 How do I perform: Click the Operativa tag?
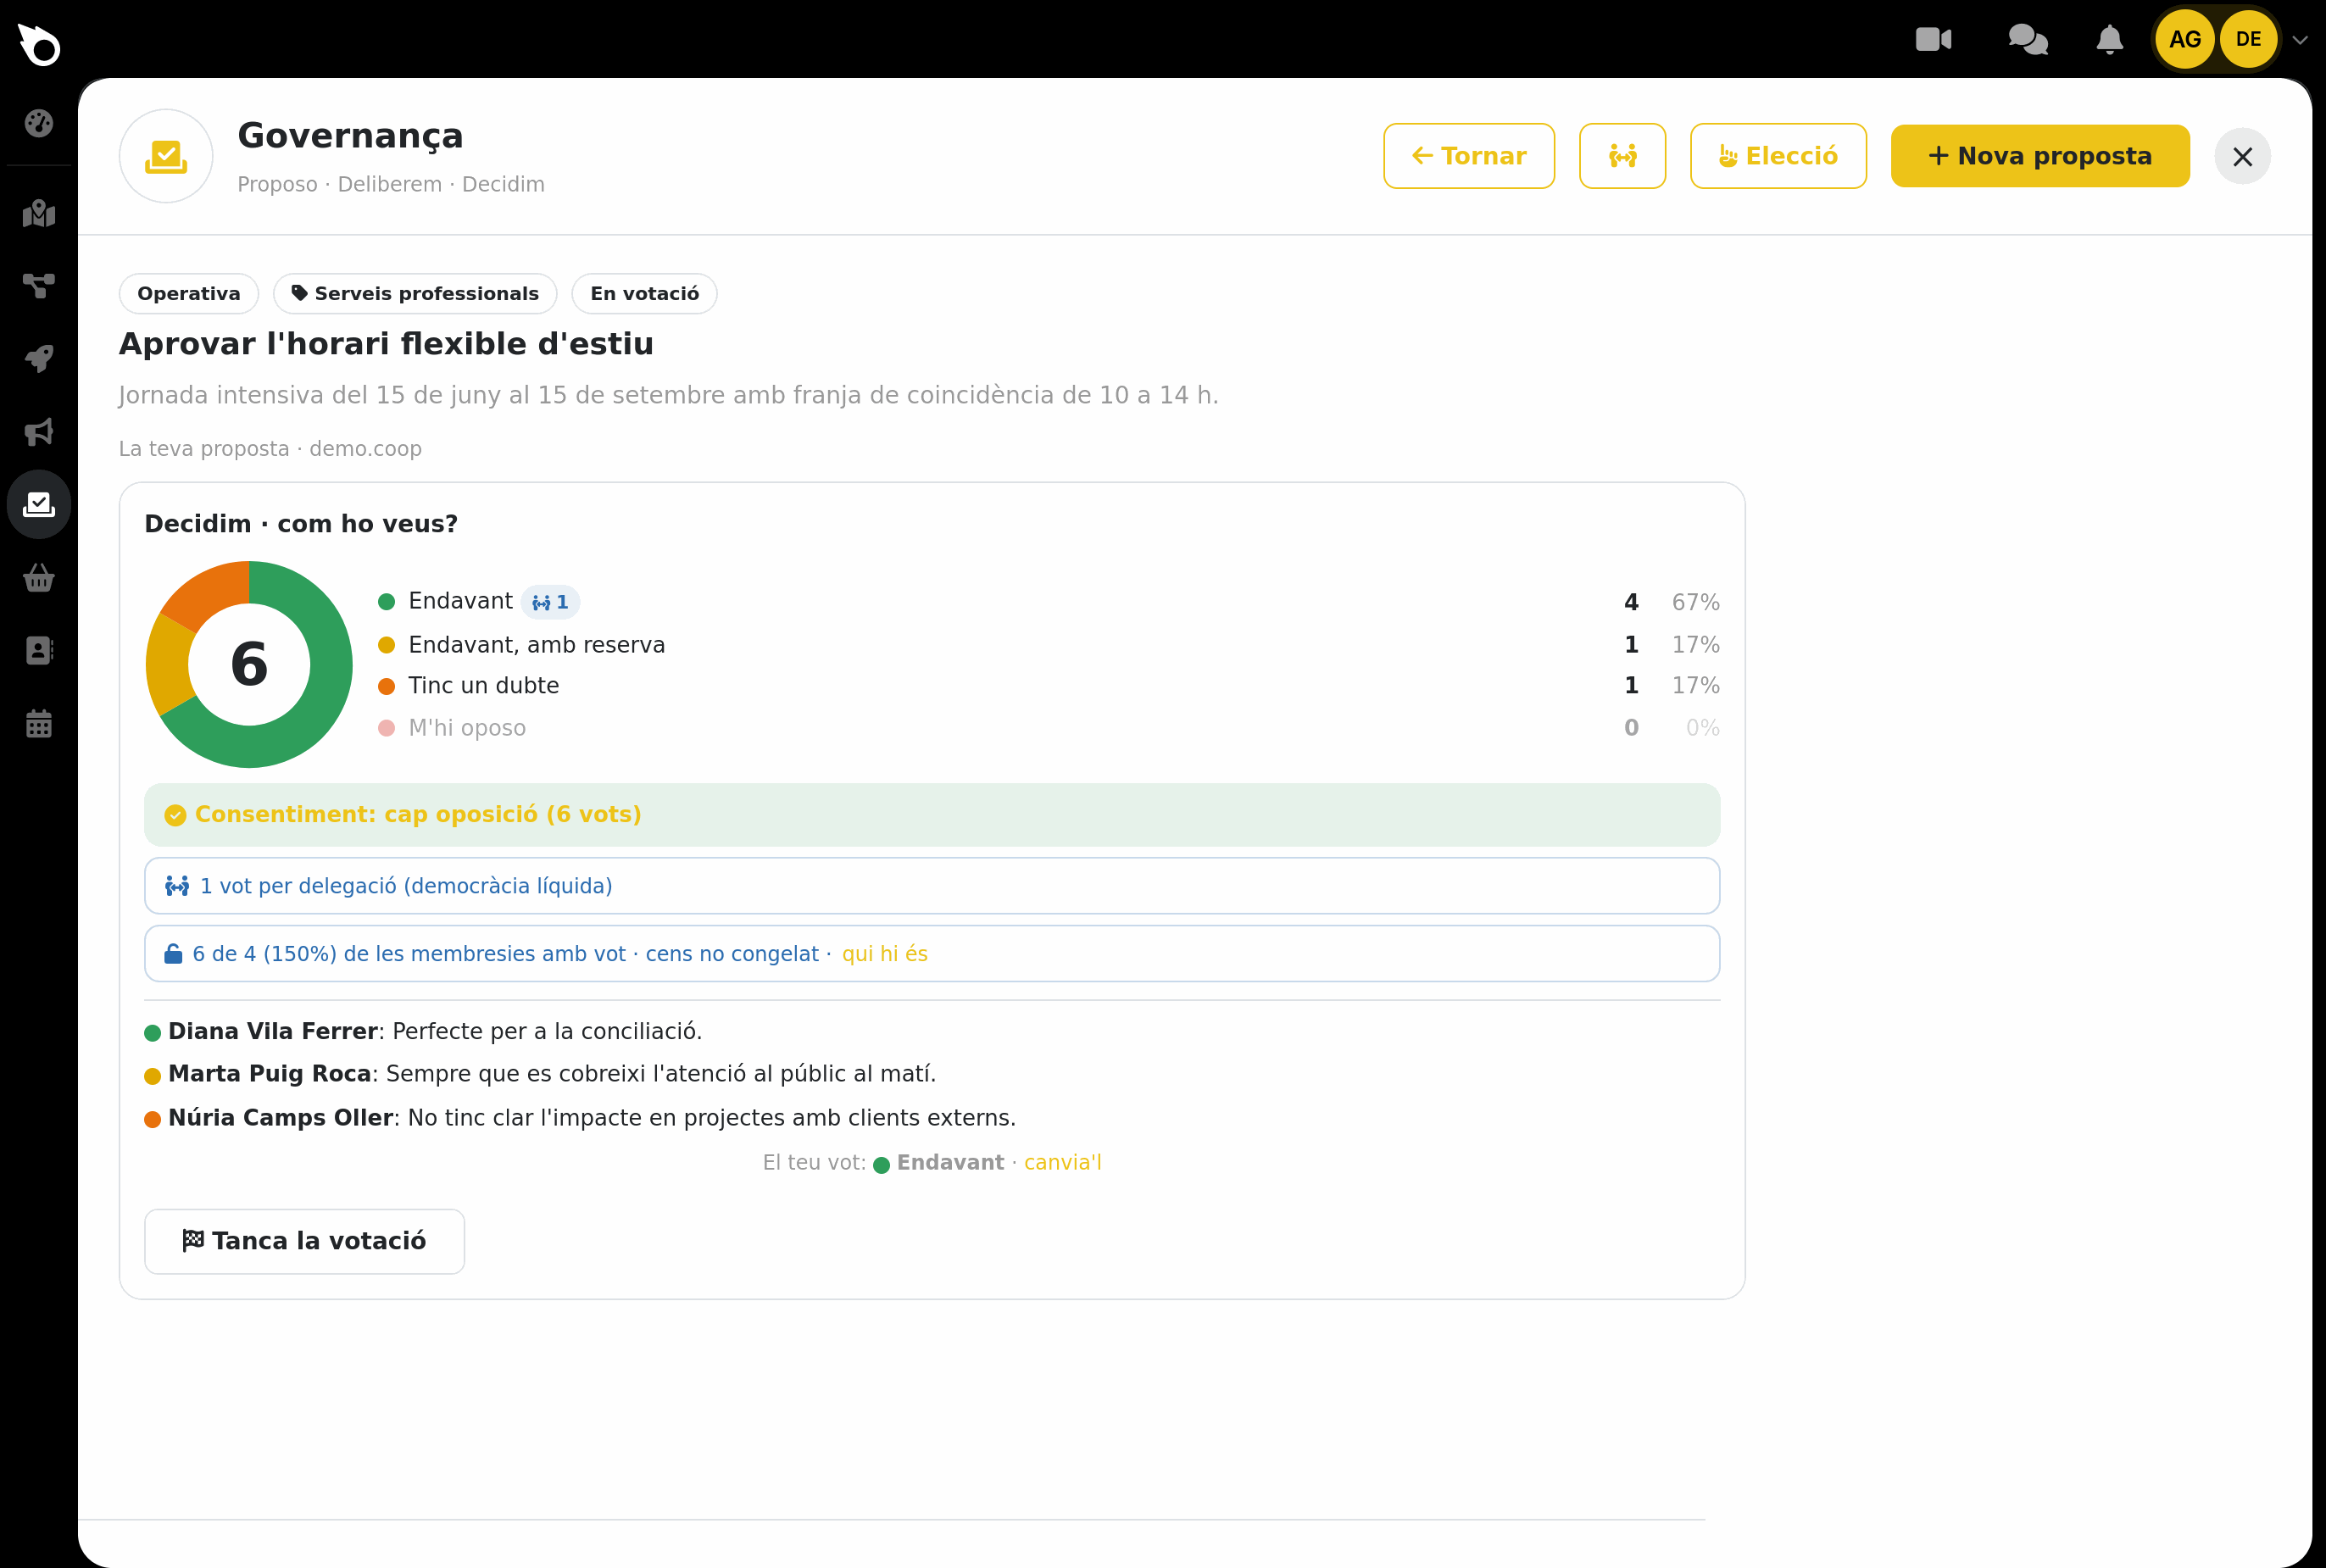coord(189,293)
